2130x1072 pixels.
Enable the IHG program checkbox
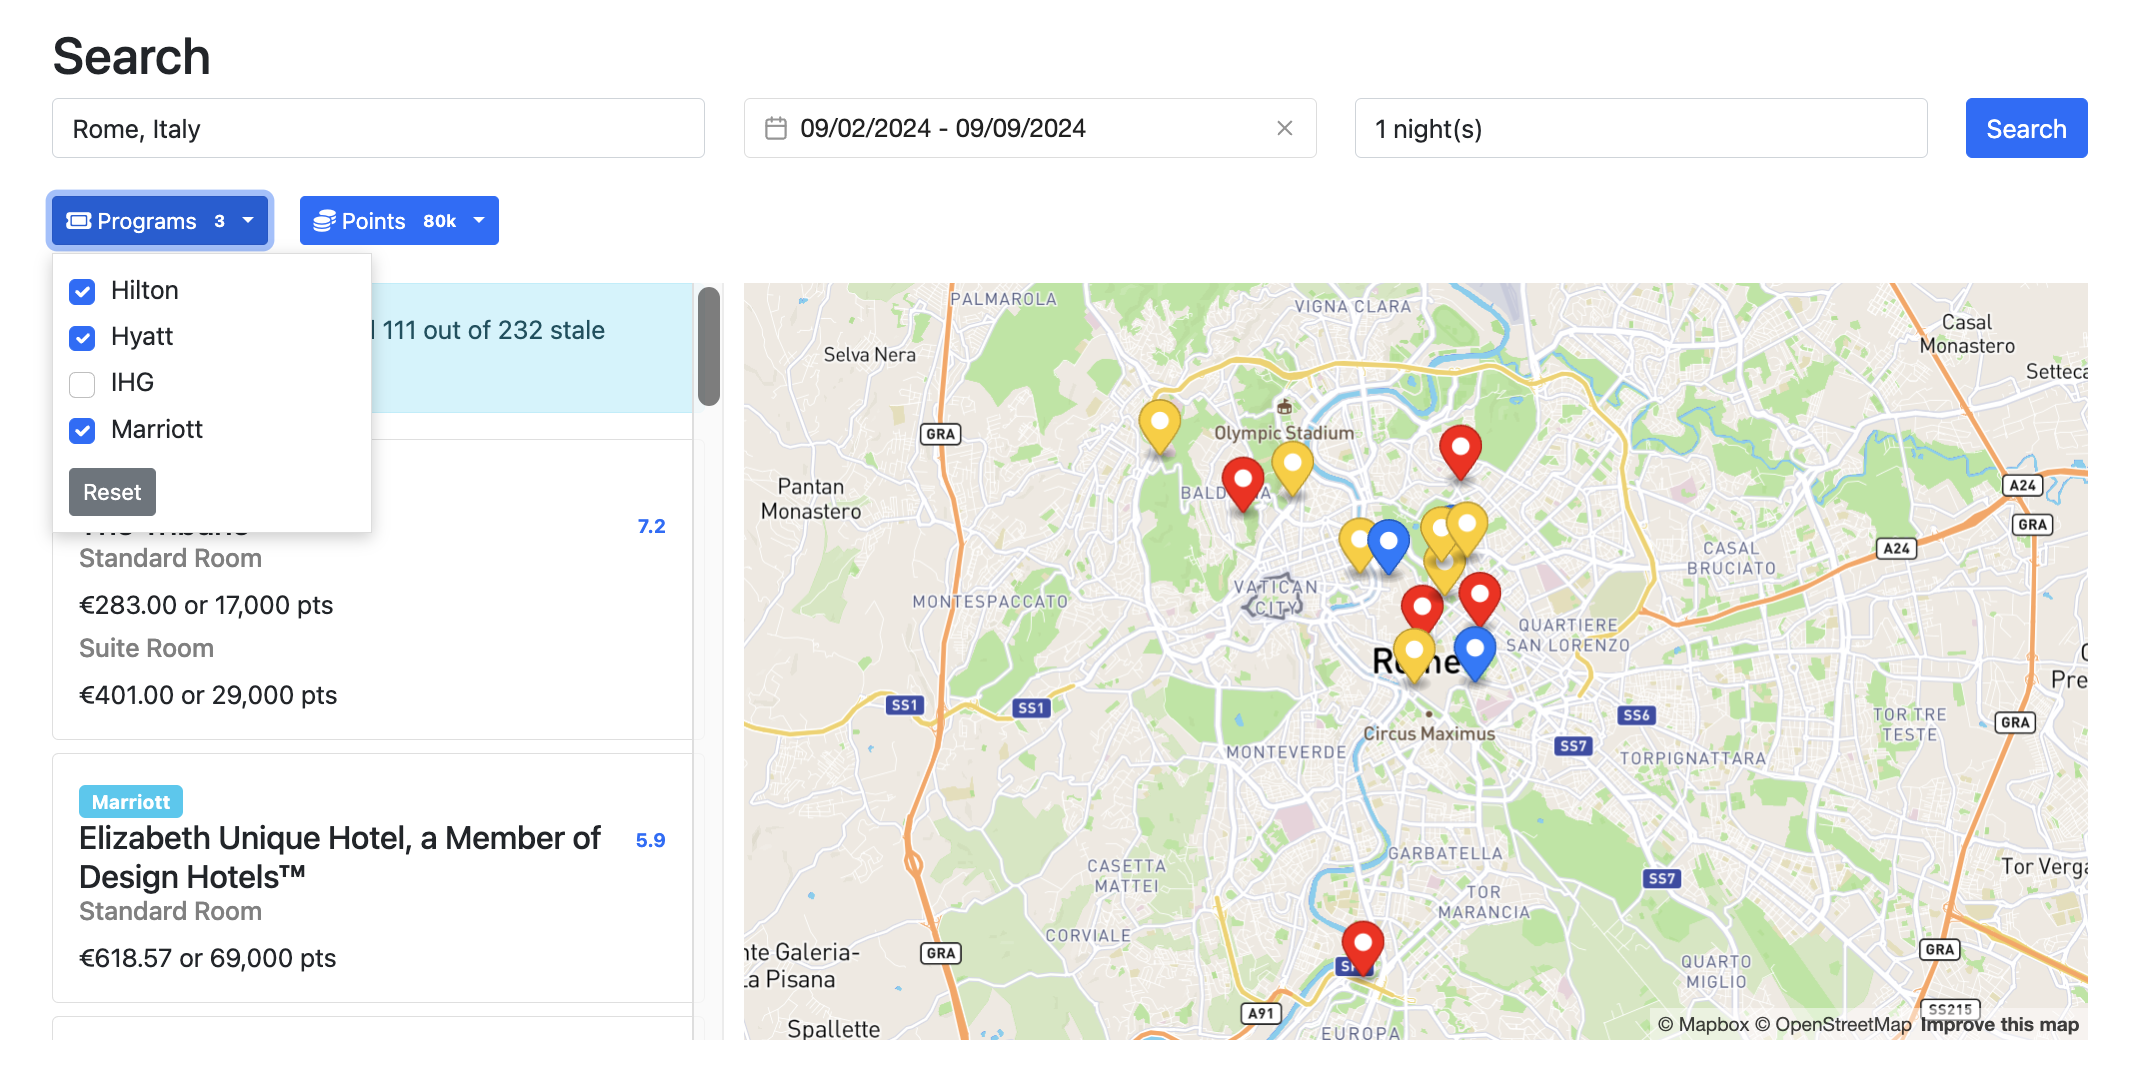coord(82,384)
